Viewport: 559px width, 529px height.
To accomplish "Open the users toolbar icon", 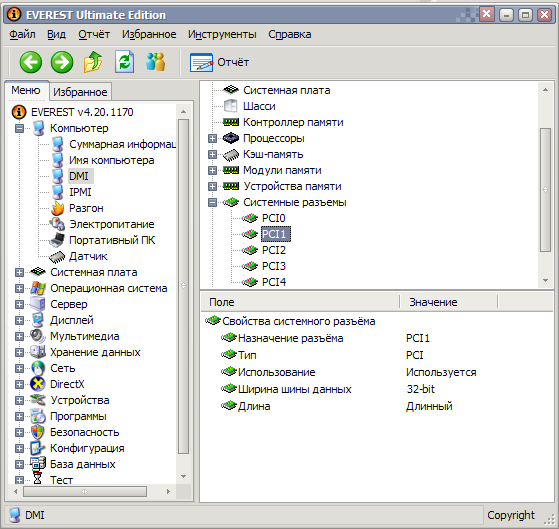I will coord(155,62).
